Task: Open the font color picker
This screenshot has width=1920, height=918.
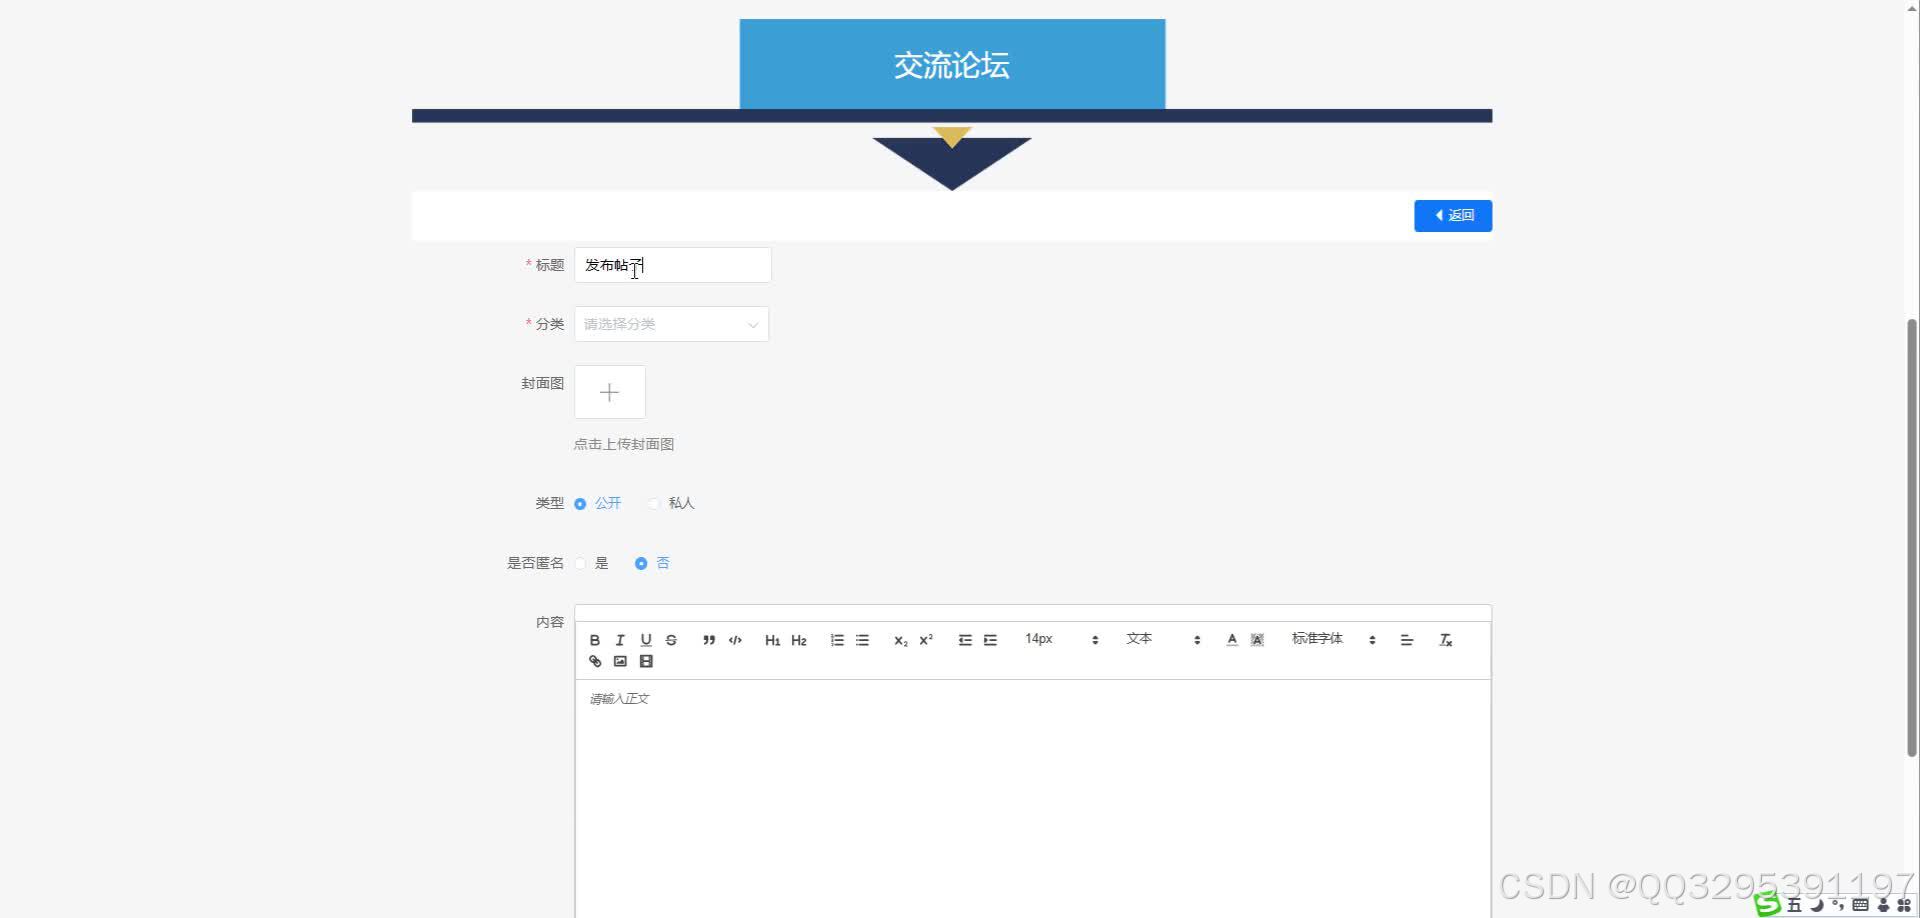Action: point(1231,639)
